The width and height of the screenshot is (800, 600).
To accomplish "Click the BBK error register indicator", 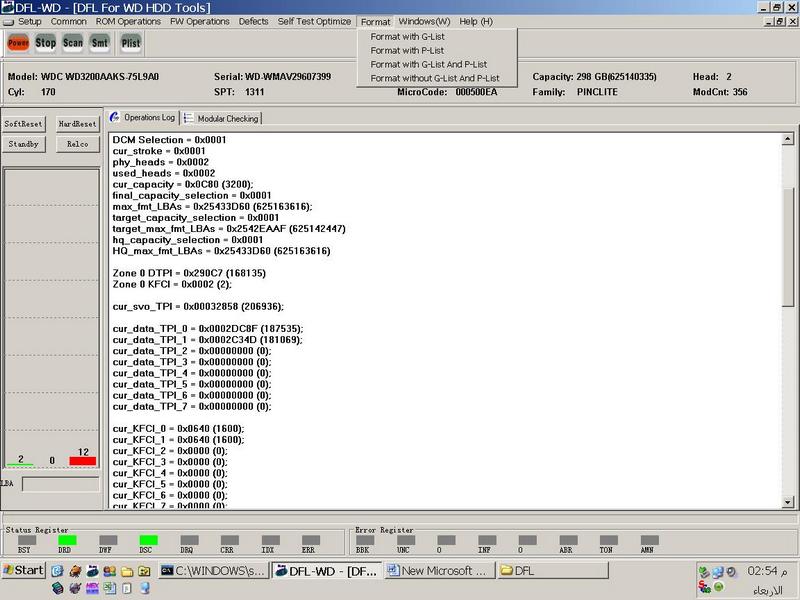I will 365,540.
